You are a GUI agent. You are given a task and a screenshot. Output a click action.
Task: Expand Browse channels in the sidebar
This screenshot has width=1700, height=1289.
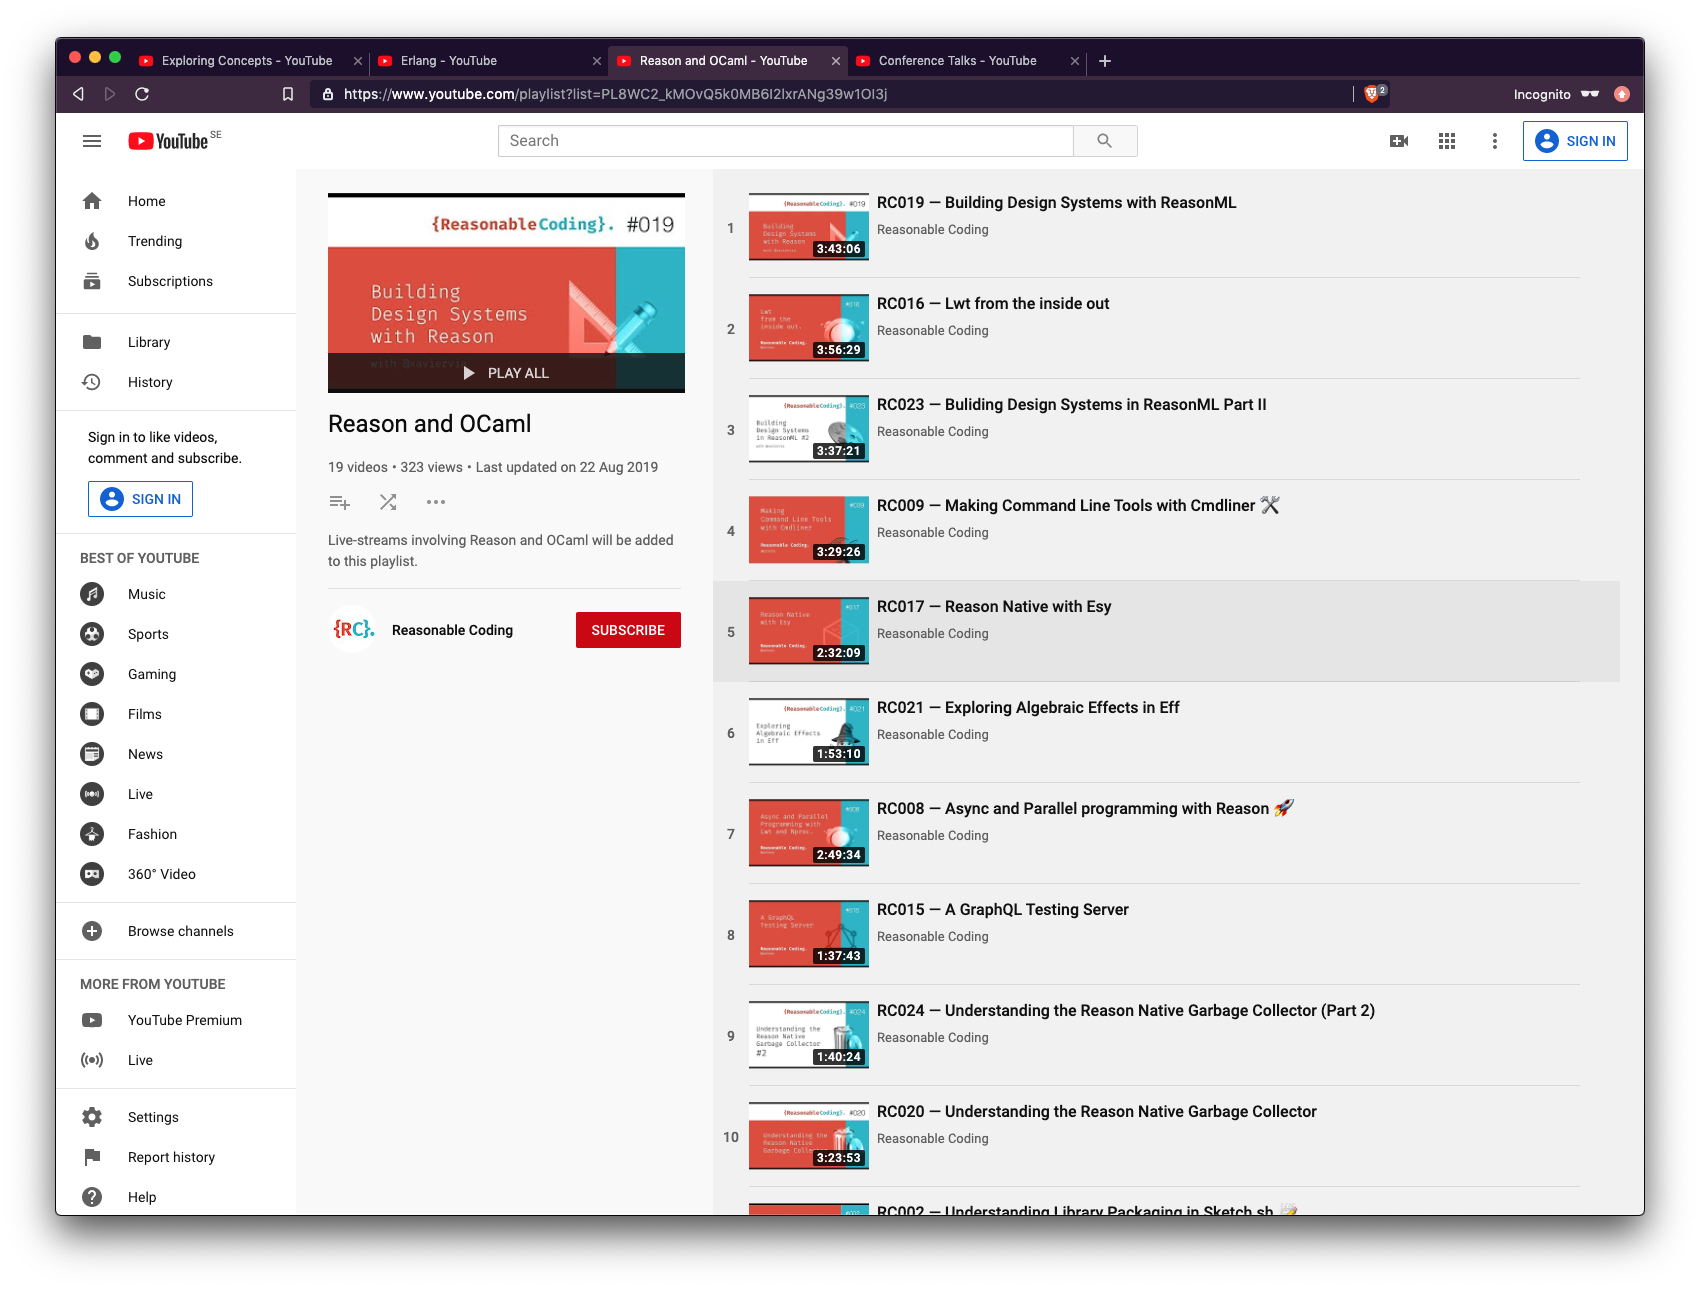point(180,931)
